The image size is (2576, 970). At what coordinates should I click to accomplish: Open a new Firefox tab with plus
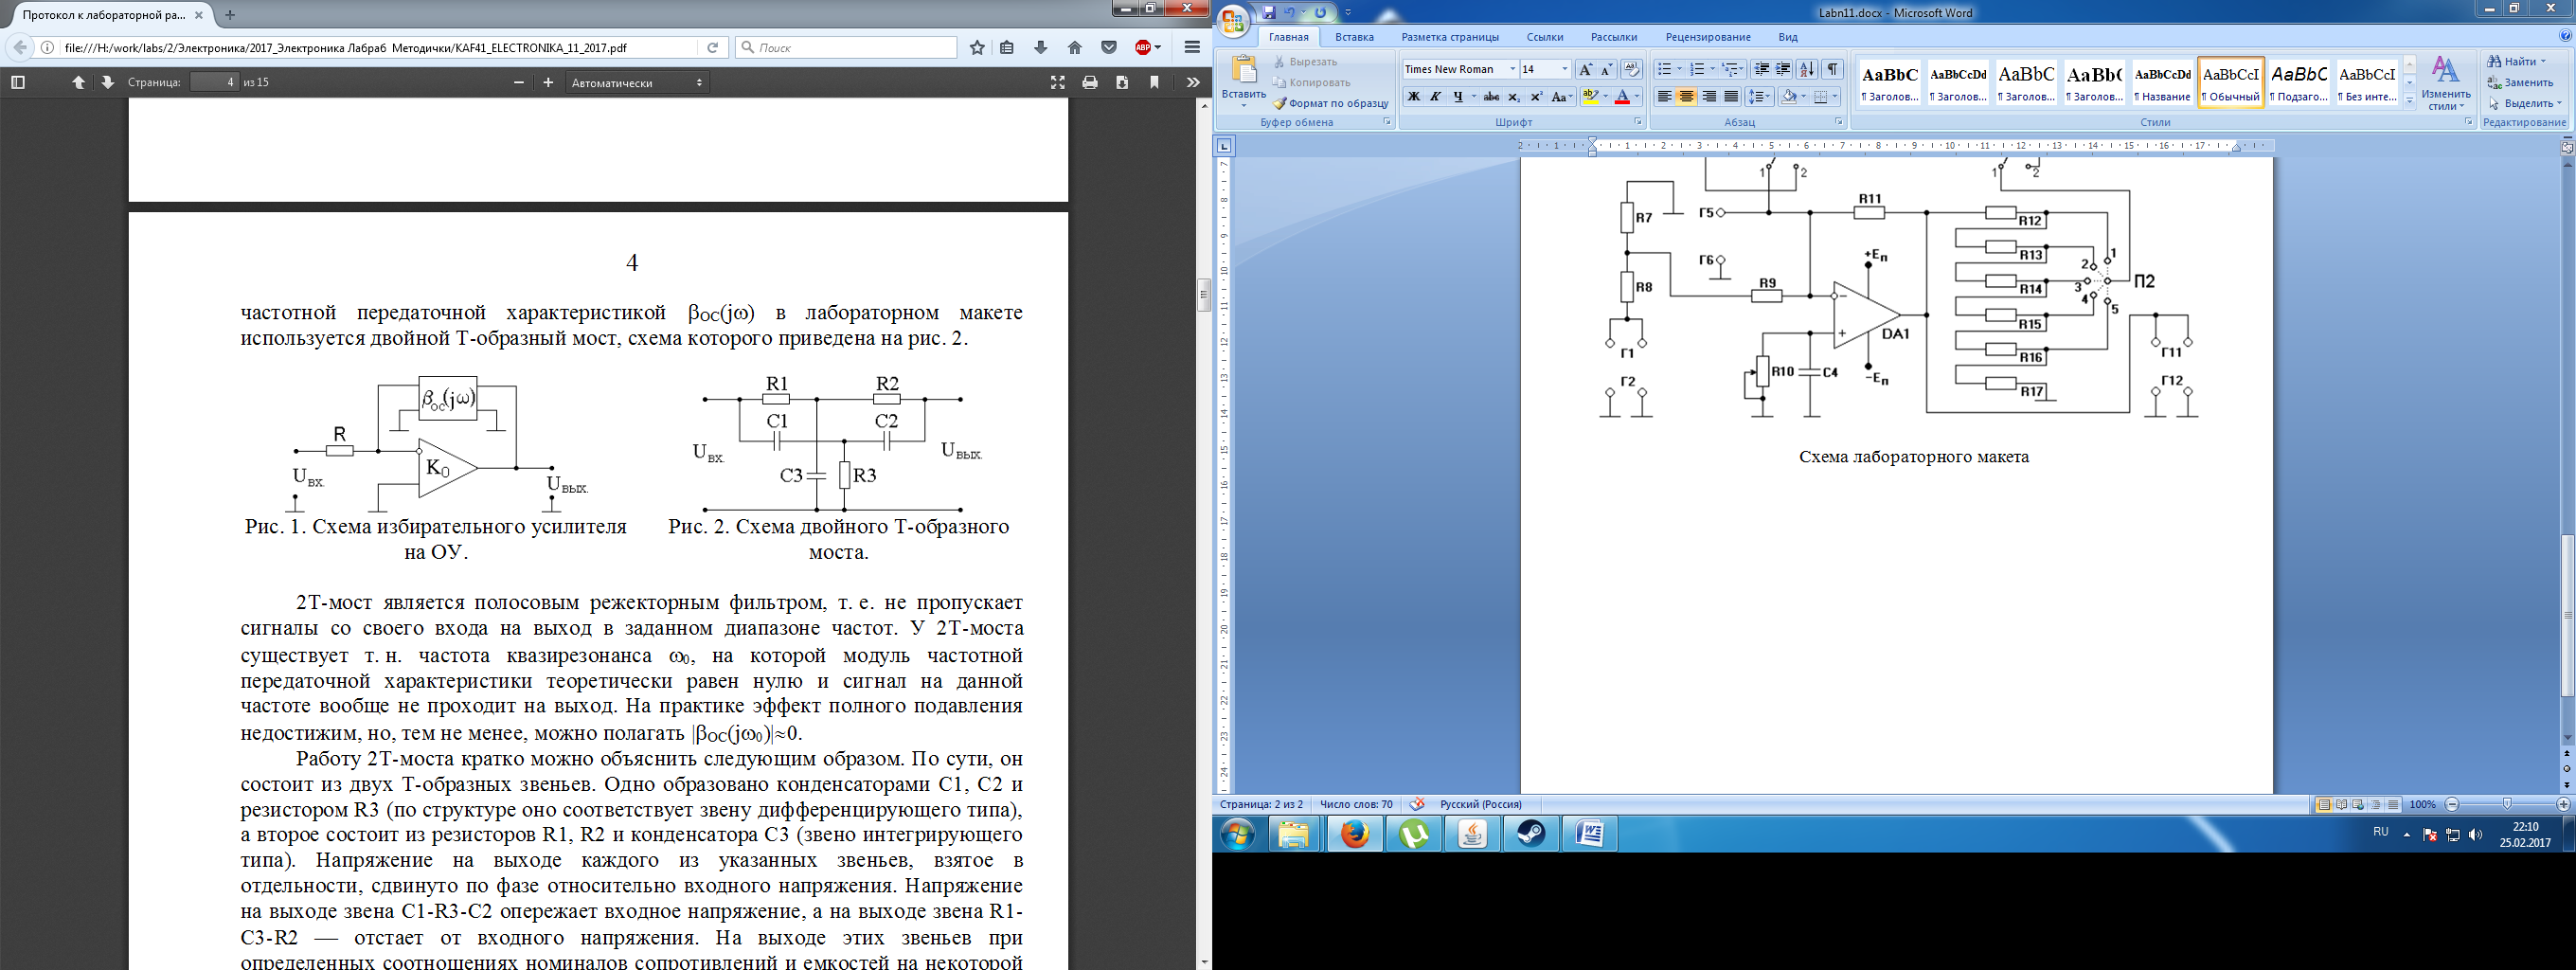[x=230, y=15]
